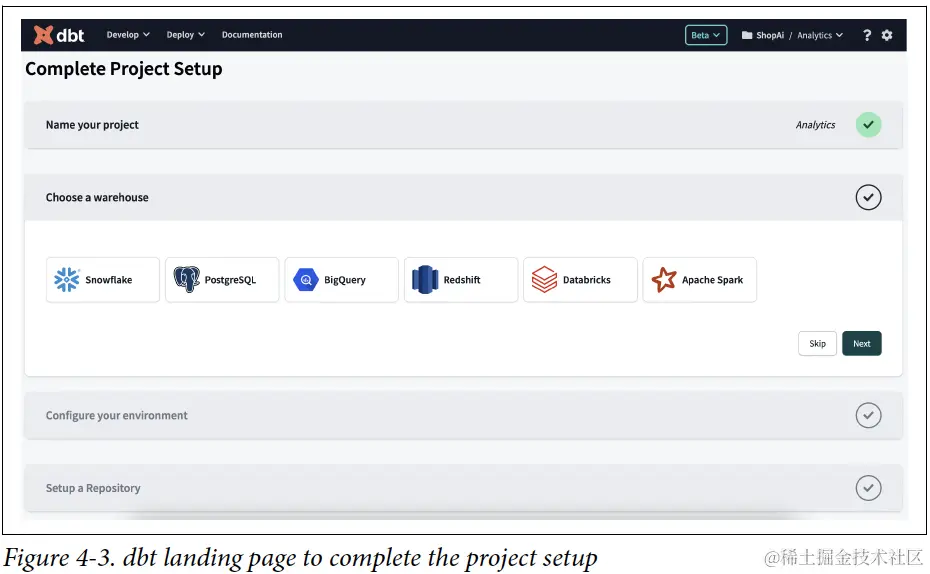The image size is (930, 574).
Task: Choose the Snowflake warehouse label
Action: 109,280
